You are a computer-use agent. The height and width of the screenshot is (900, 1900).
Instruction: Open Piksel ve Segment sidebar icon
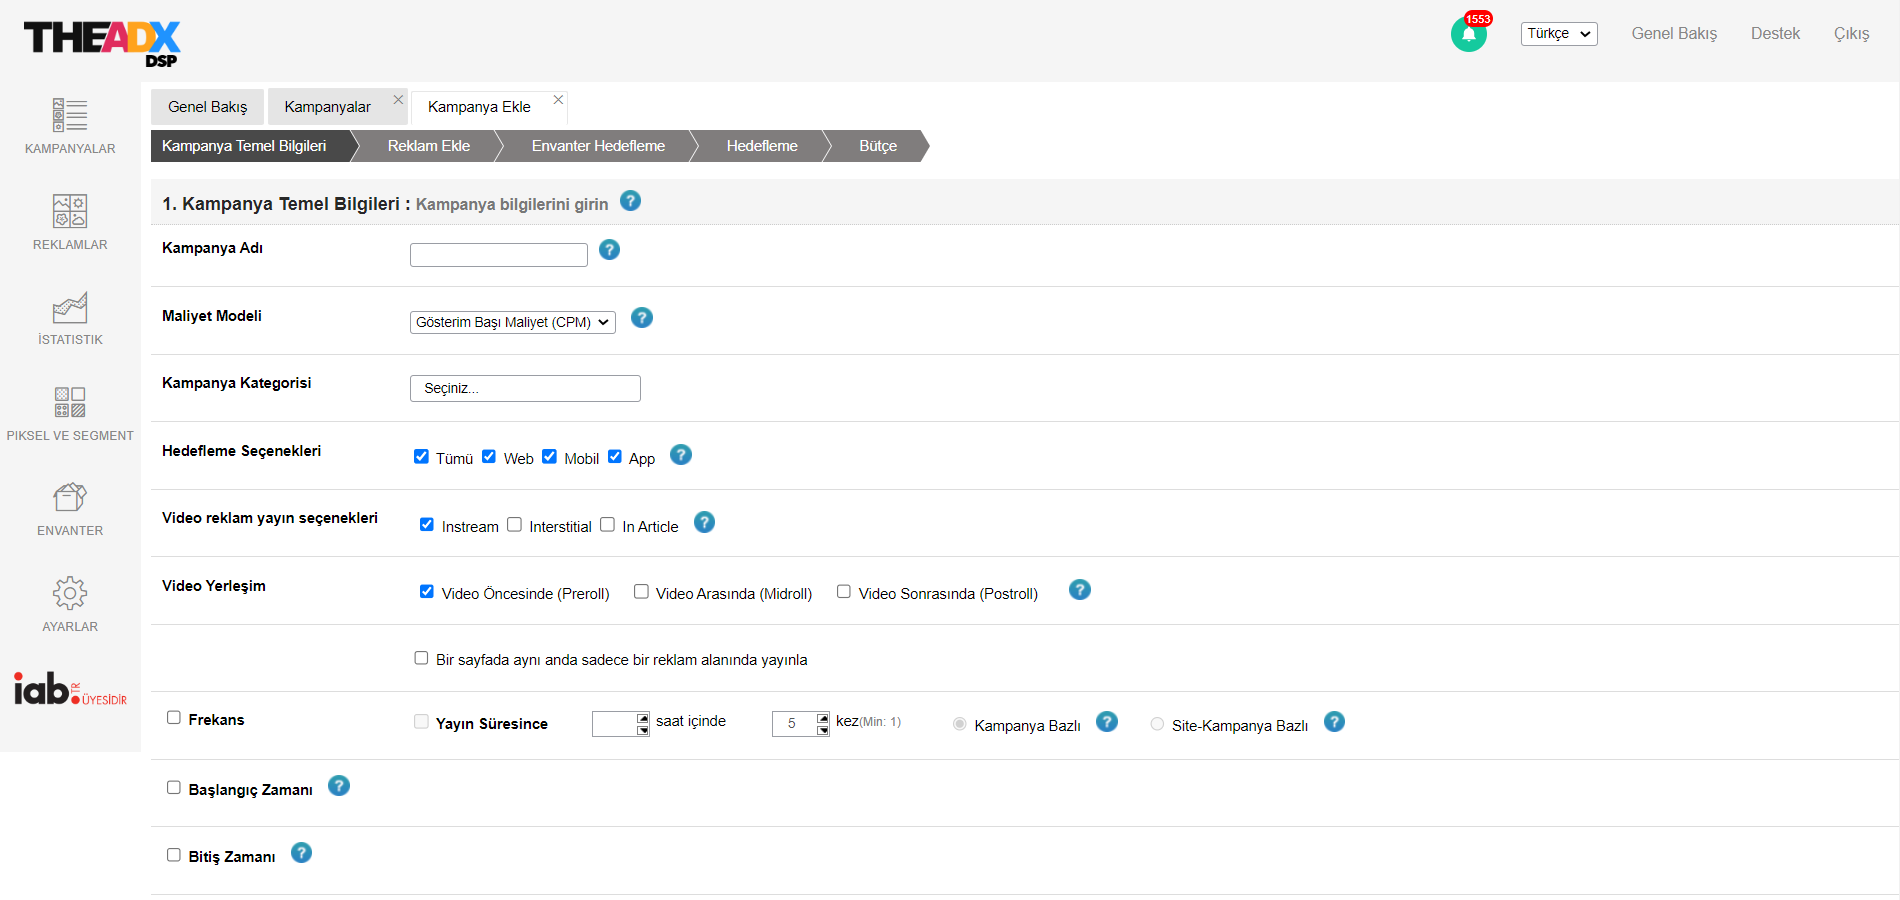tap(70, 402)
